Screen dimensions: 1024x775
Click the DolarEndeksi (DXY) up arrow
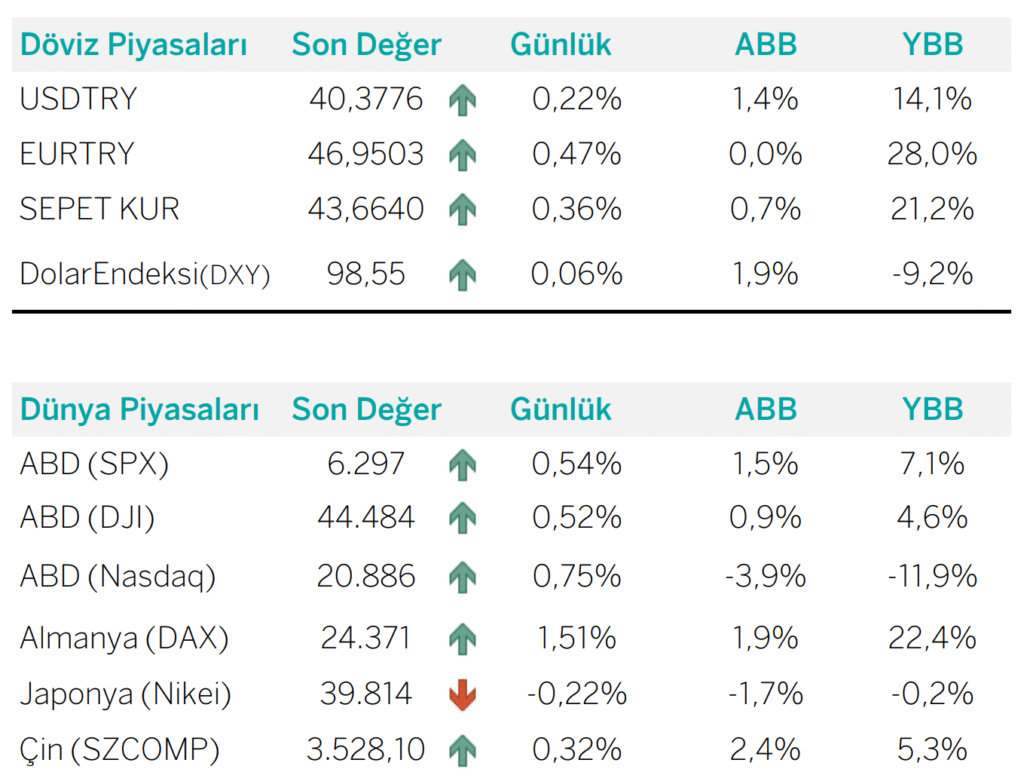[462, 274]
